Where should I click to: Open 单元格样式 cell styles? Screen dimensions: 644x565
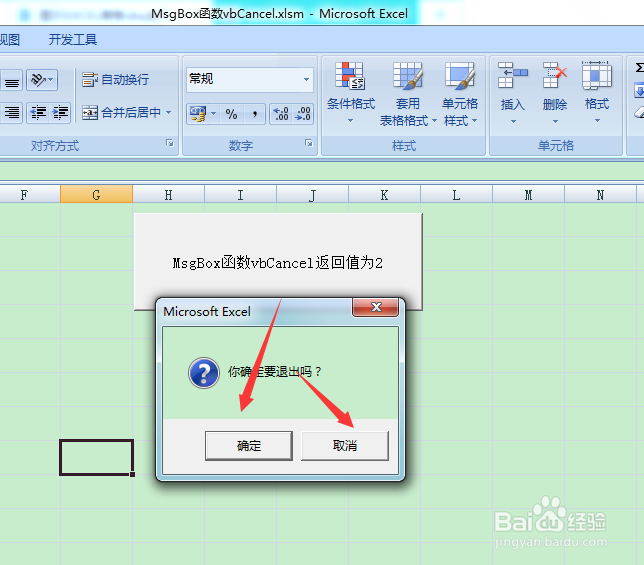tap(460, 94)
